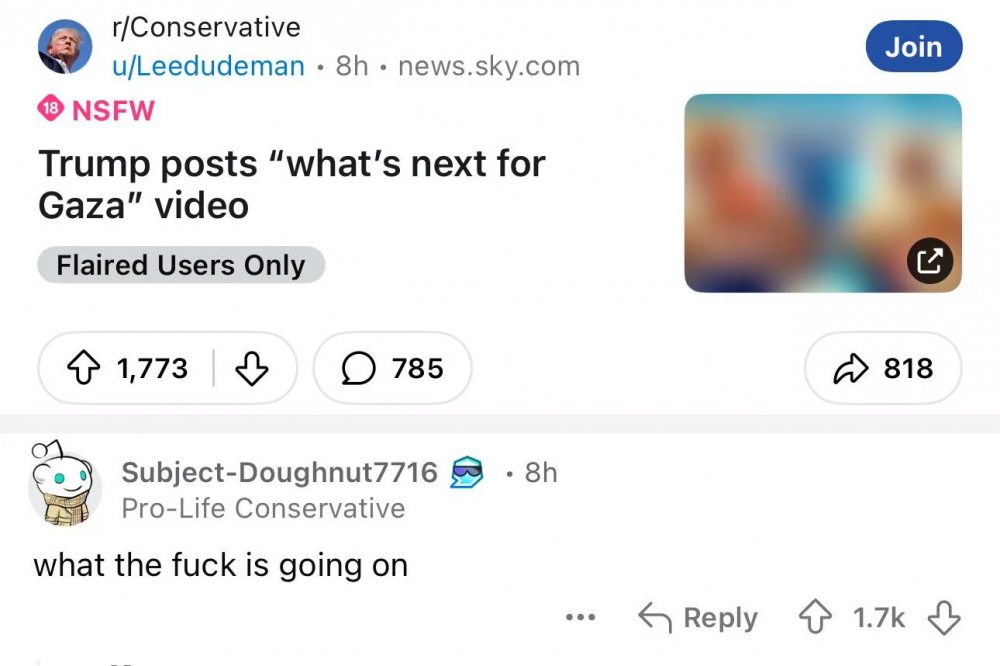The width and height of the screenshot is (1000, 666).
Task: Open the three-dot comment options menu
Action: [x=580, y=618]
